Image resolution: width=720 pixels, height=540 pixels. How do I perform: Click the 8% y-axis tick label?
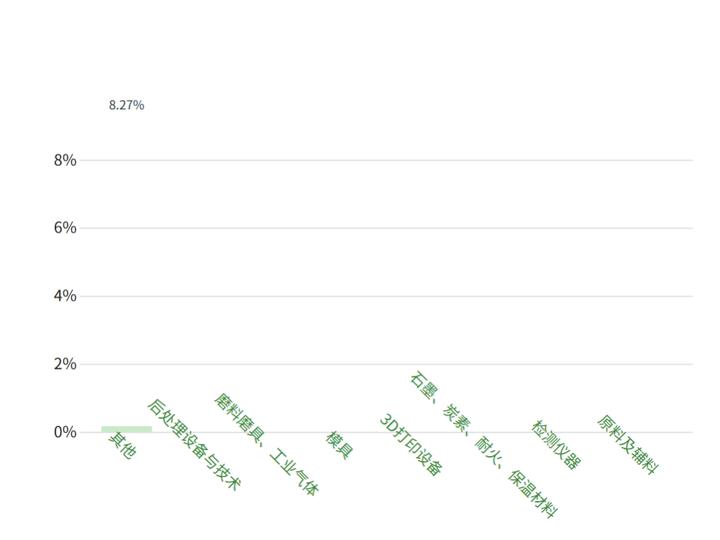pyautogui.click(x=65, y=160)
